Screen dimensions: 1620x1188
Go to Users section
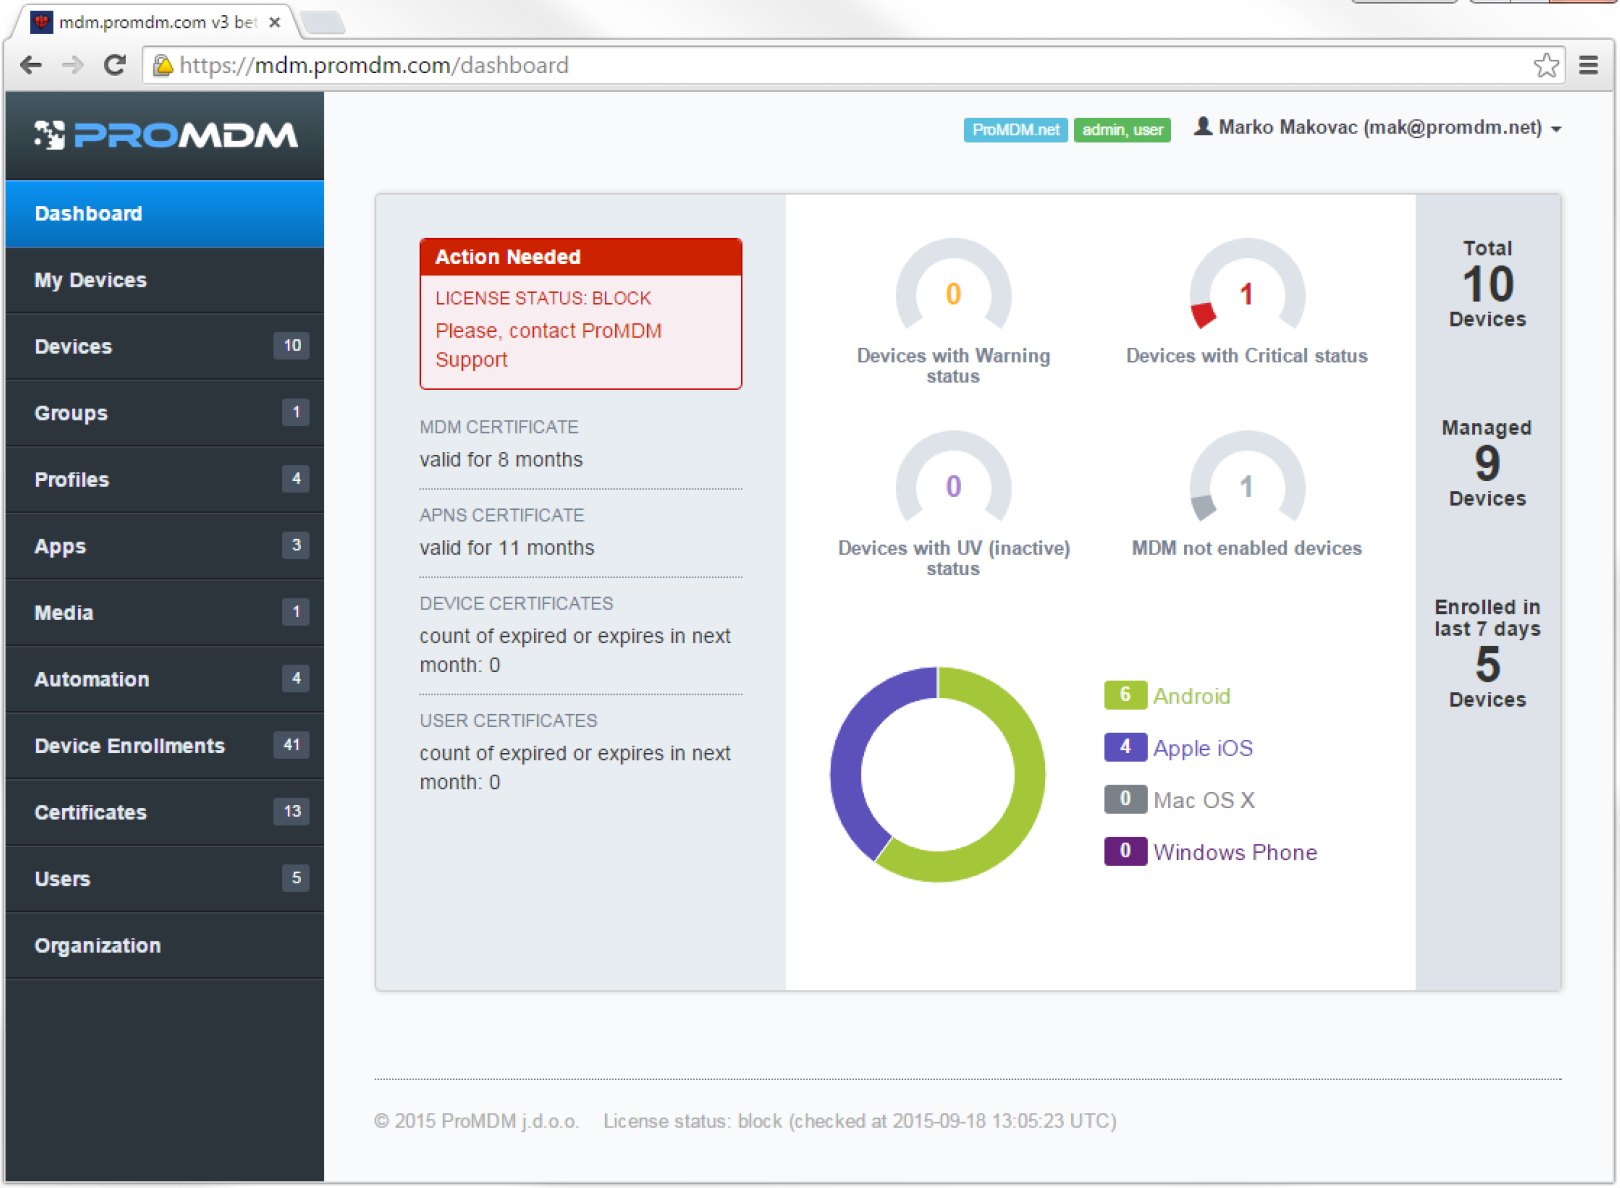(165, 879)
